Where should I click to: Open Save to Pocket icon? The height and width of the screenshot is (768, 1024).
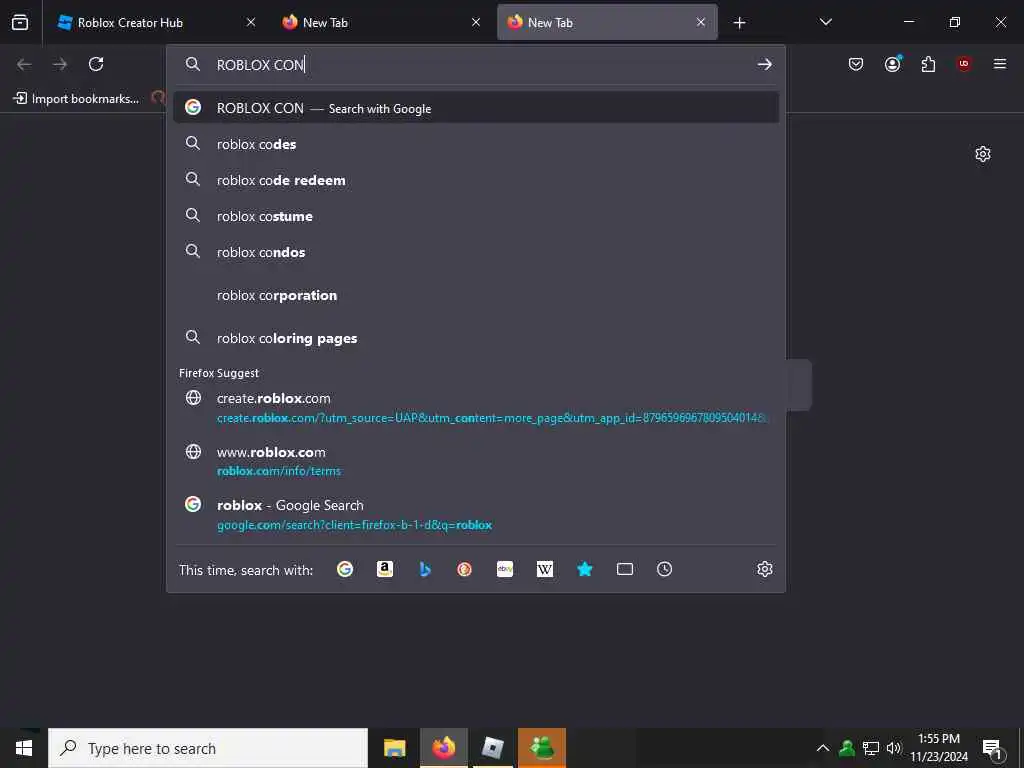point(856,64)
